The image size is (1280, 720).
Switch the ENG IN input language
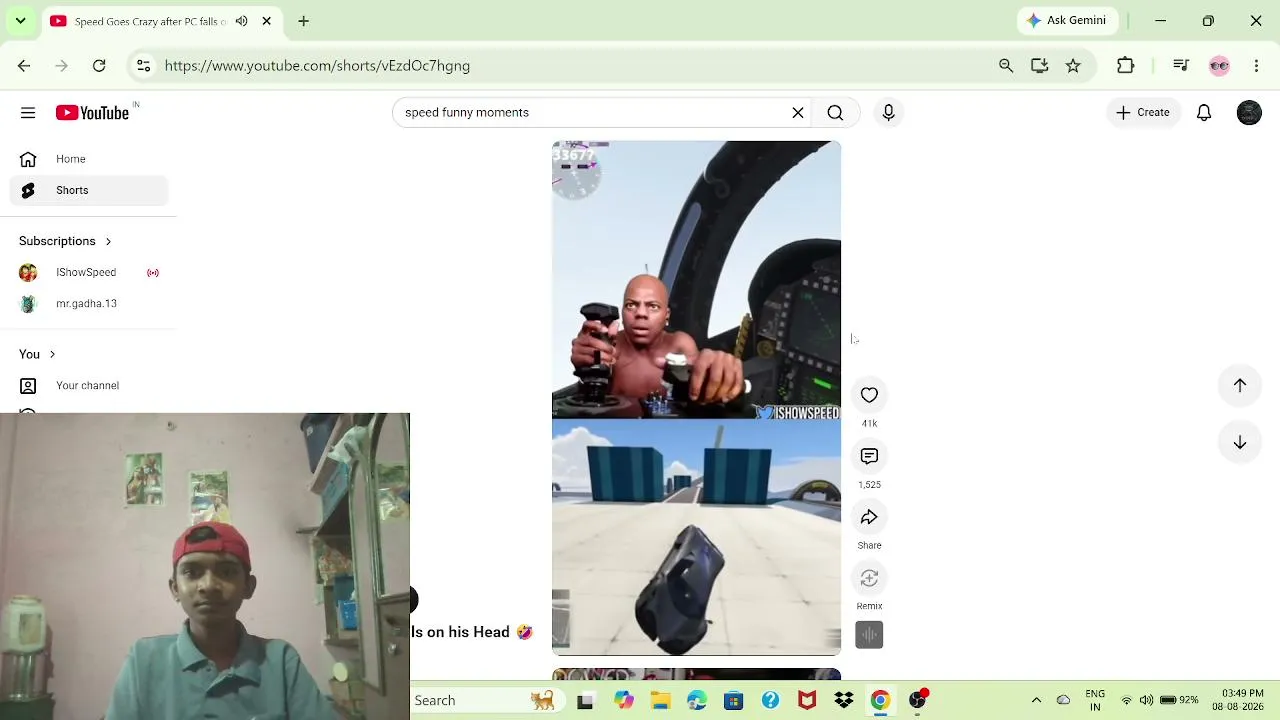tap(1095, 701)
